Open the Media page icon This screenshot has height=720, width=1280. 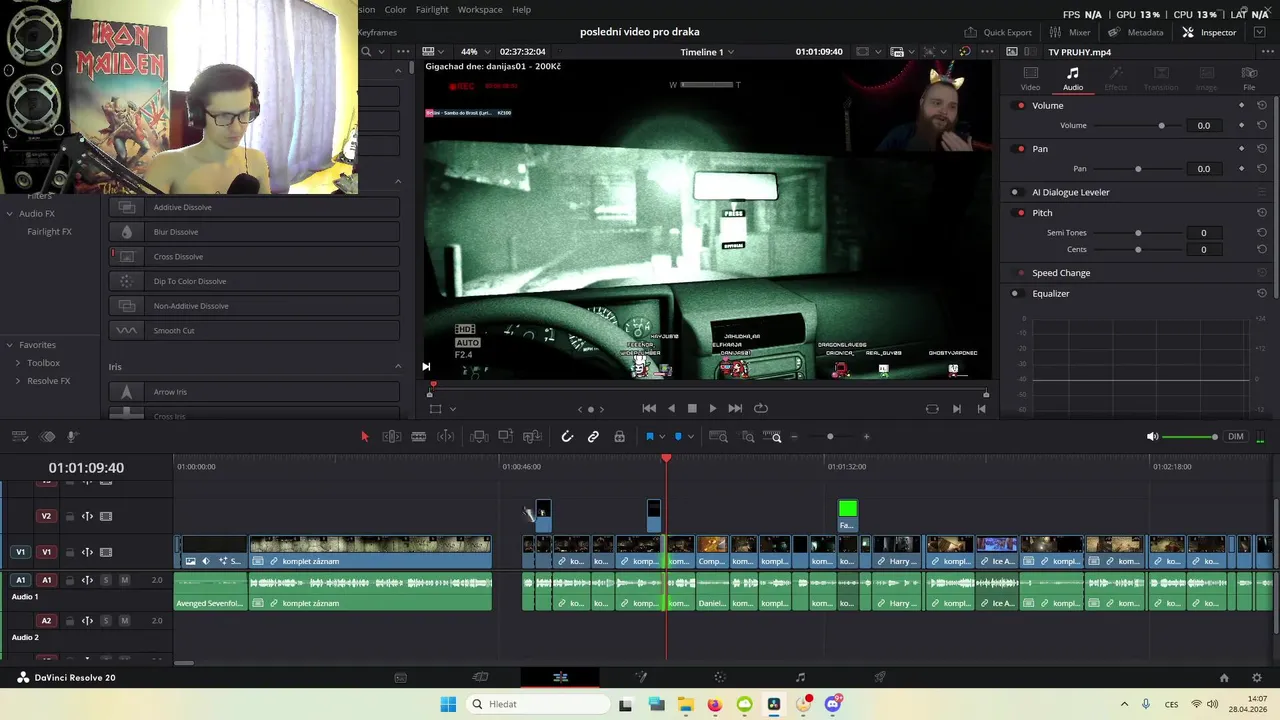[400, 677]
